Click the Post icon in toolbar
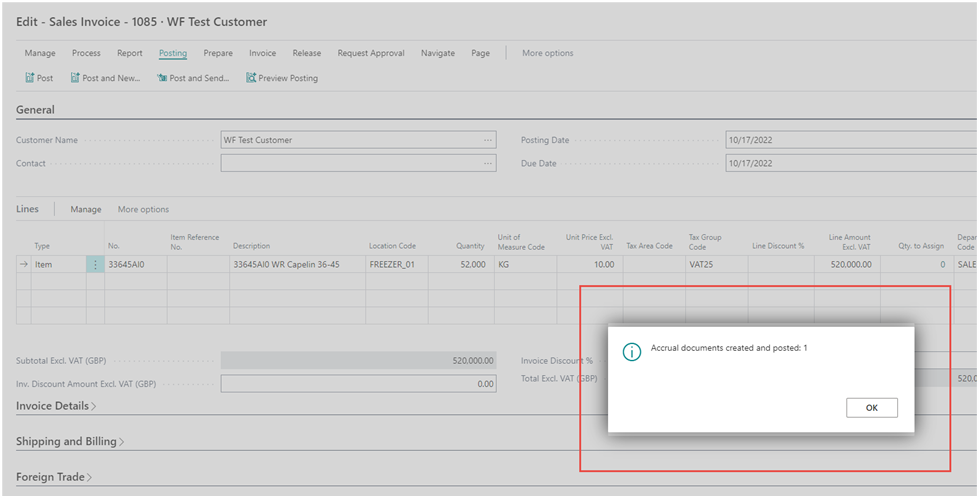979x498 pixels. coord(29,78)
